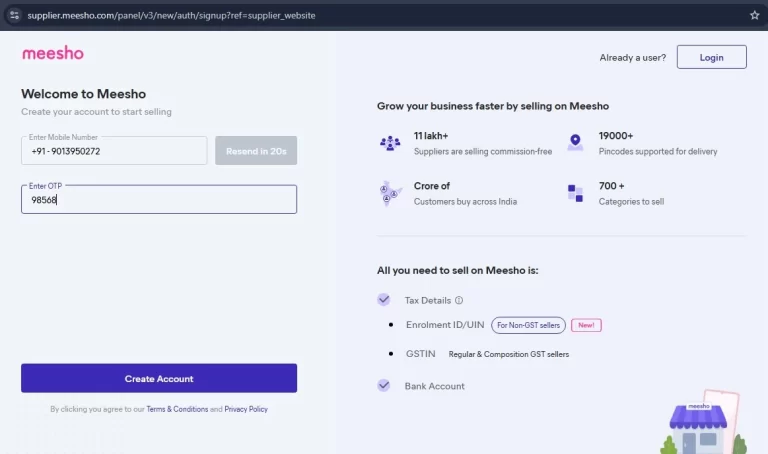Click the 'Tax Details' label

point(428,300)
